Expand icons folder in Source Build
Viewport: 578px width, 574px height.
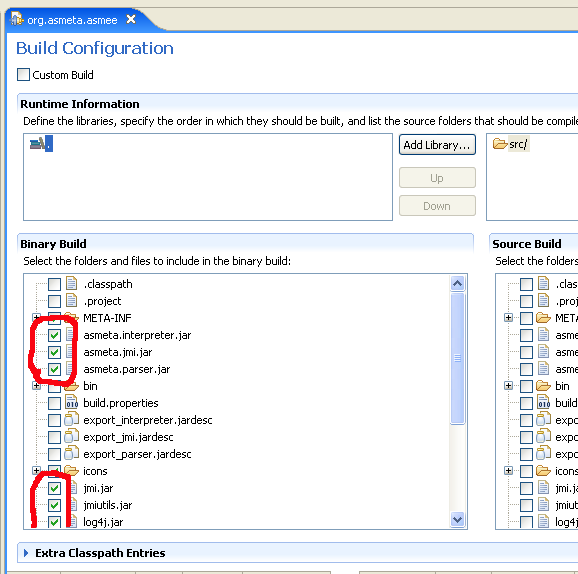point(508,470)
